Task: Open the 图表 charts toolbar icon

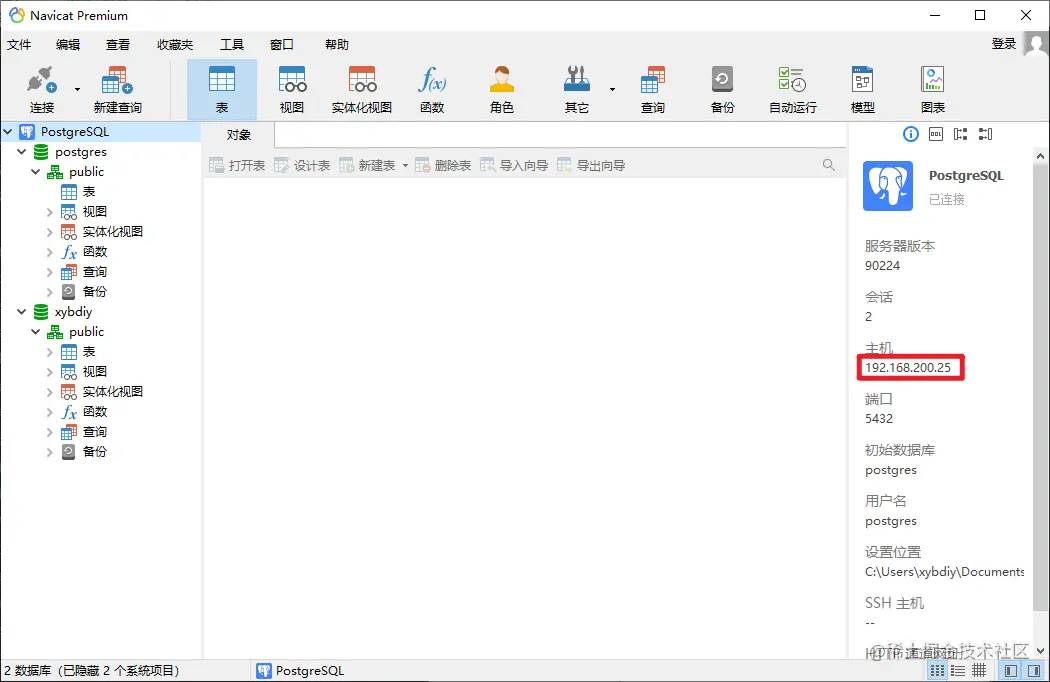Action: 933,89
